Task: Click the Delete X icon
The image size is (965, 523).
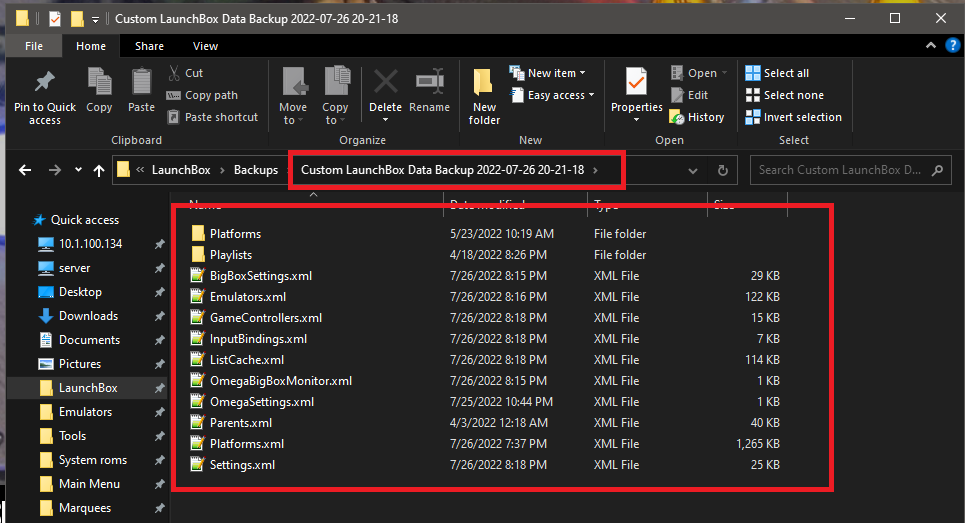Action: pyautogui.click(x=386, y=82)
